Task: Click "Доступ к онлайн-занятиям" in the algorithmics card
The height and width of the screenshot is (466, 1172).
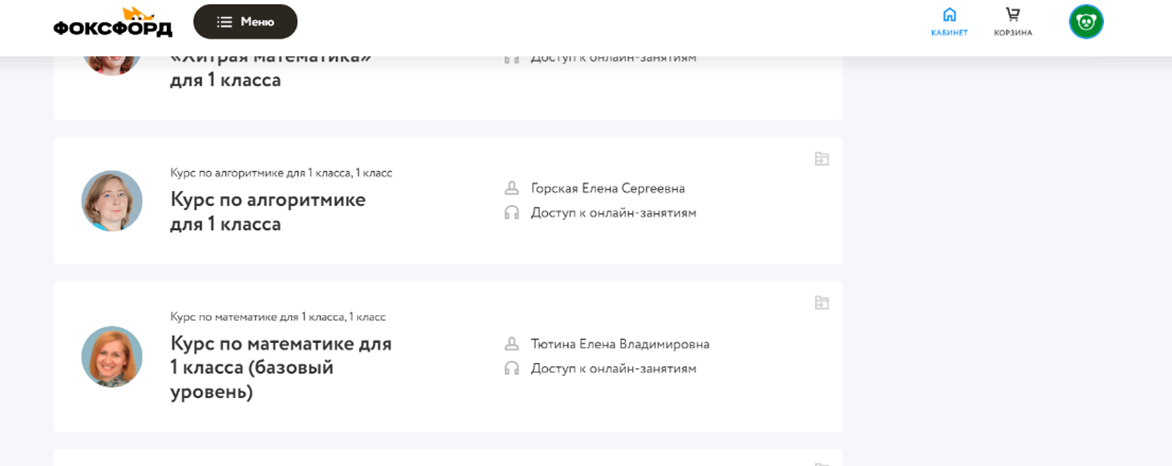Action: [613, 213]
